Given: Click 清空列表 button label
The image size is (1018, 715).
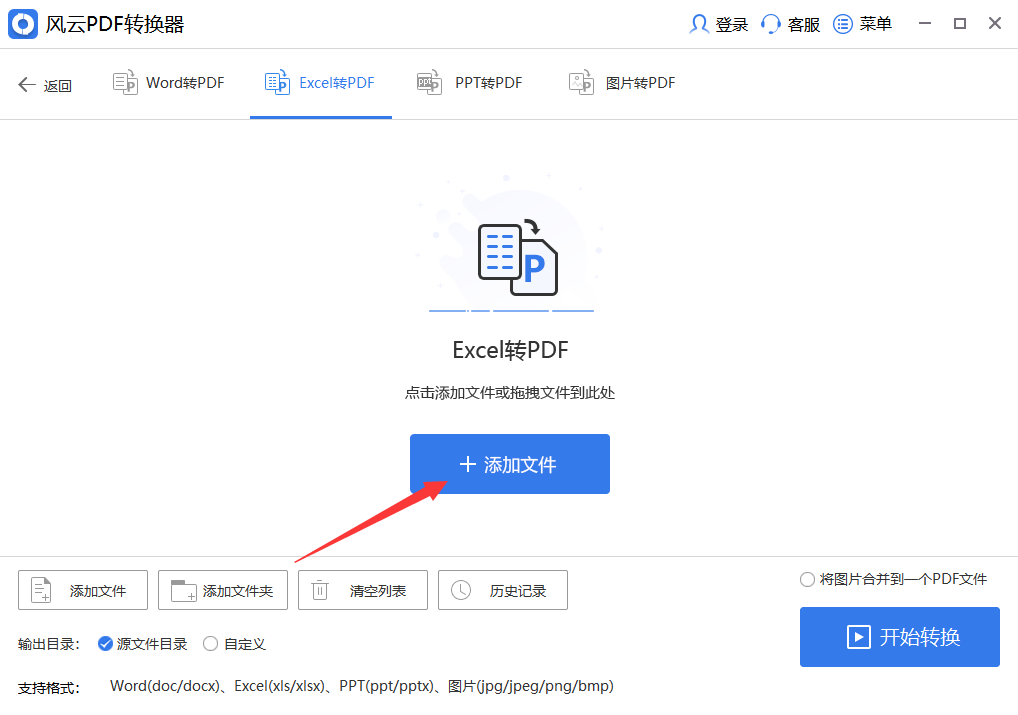Looking at the screenshot, I should point(378,591).
